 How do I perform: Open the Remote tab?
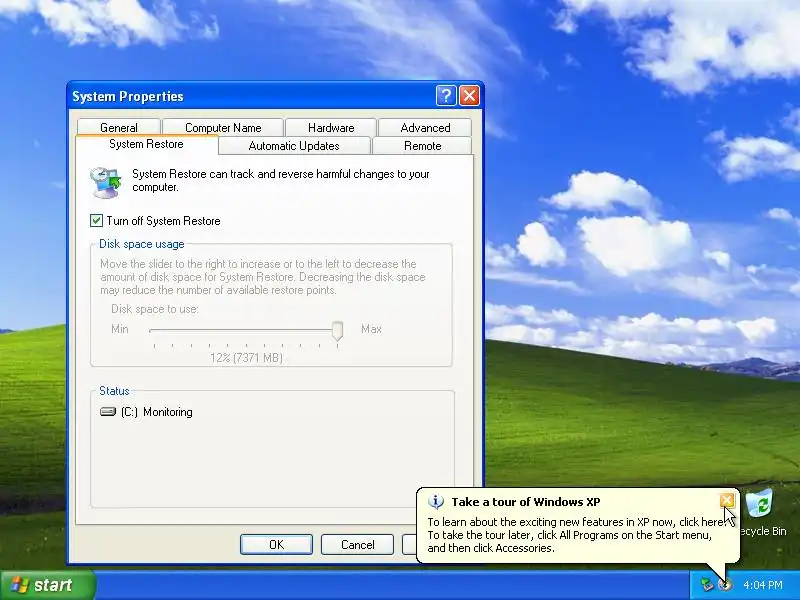coord(422,146)
